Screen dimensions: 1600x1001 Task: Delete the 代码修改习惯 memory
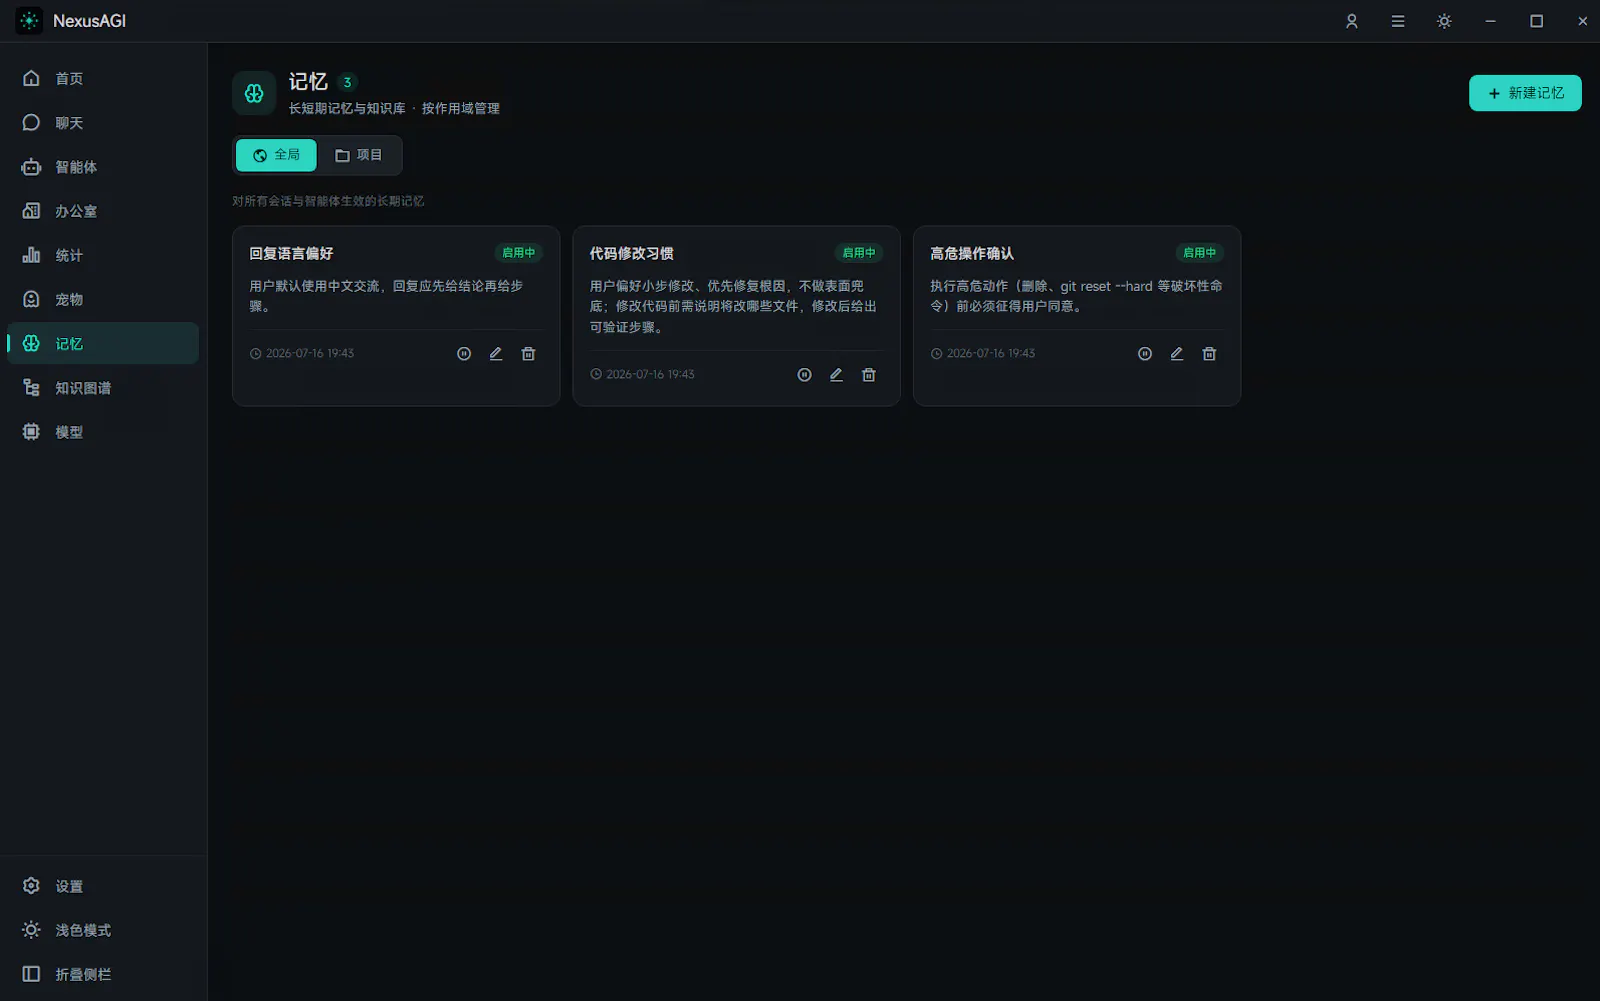869,374
